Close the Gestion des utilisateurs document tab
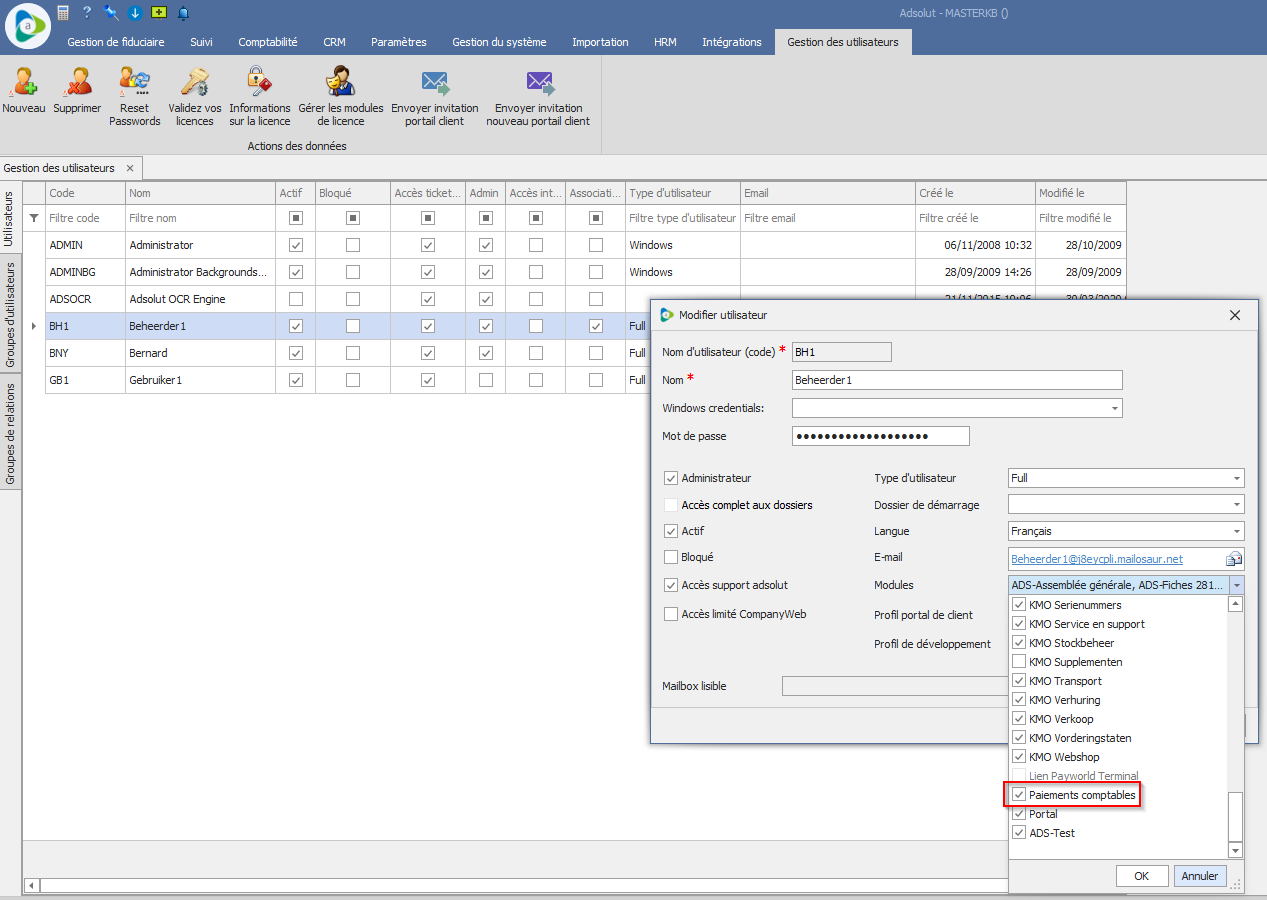 coord(130,168)
